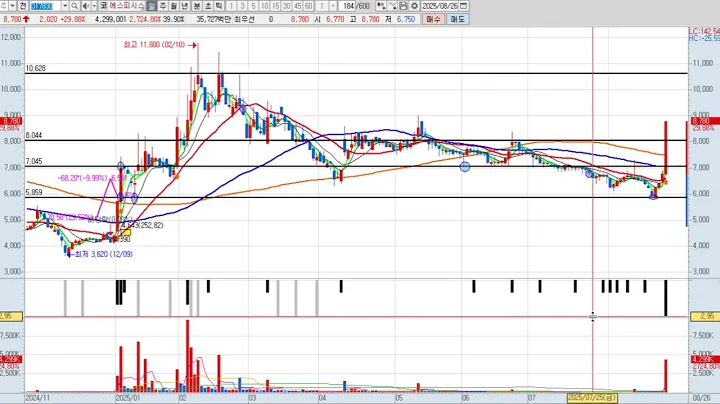Click the 7,045 horizontal line label
This screenshot has height=404, width=720.
(x=34, y=161)
